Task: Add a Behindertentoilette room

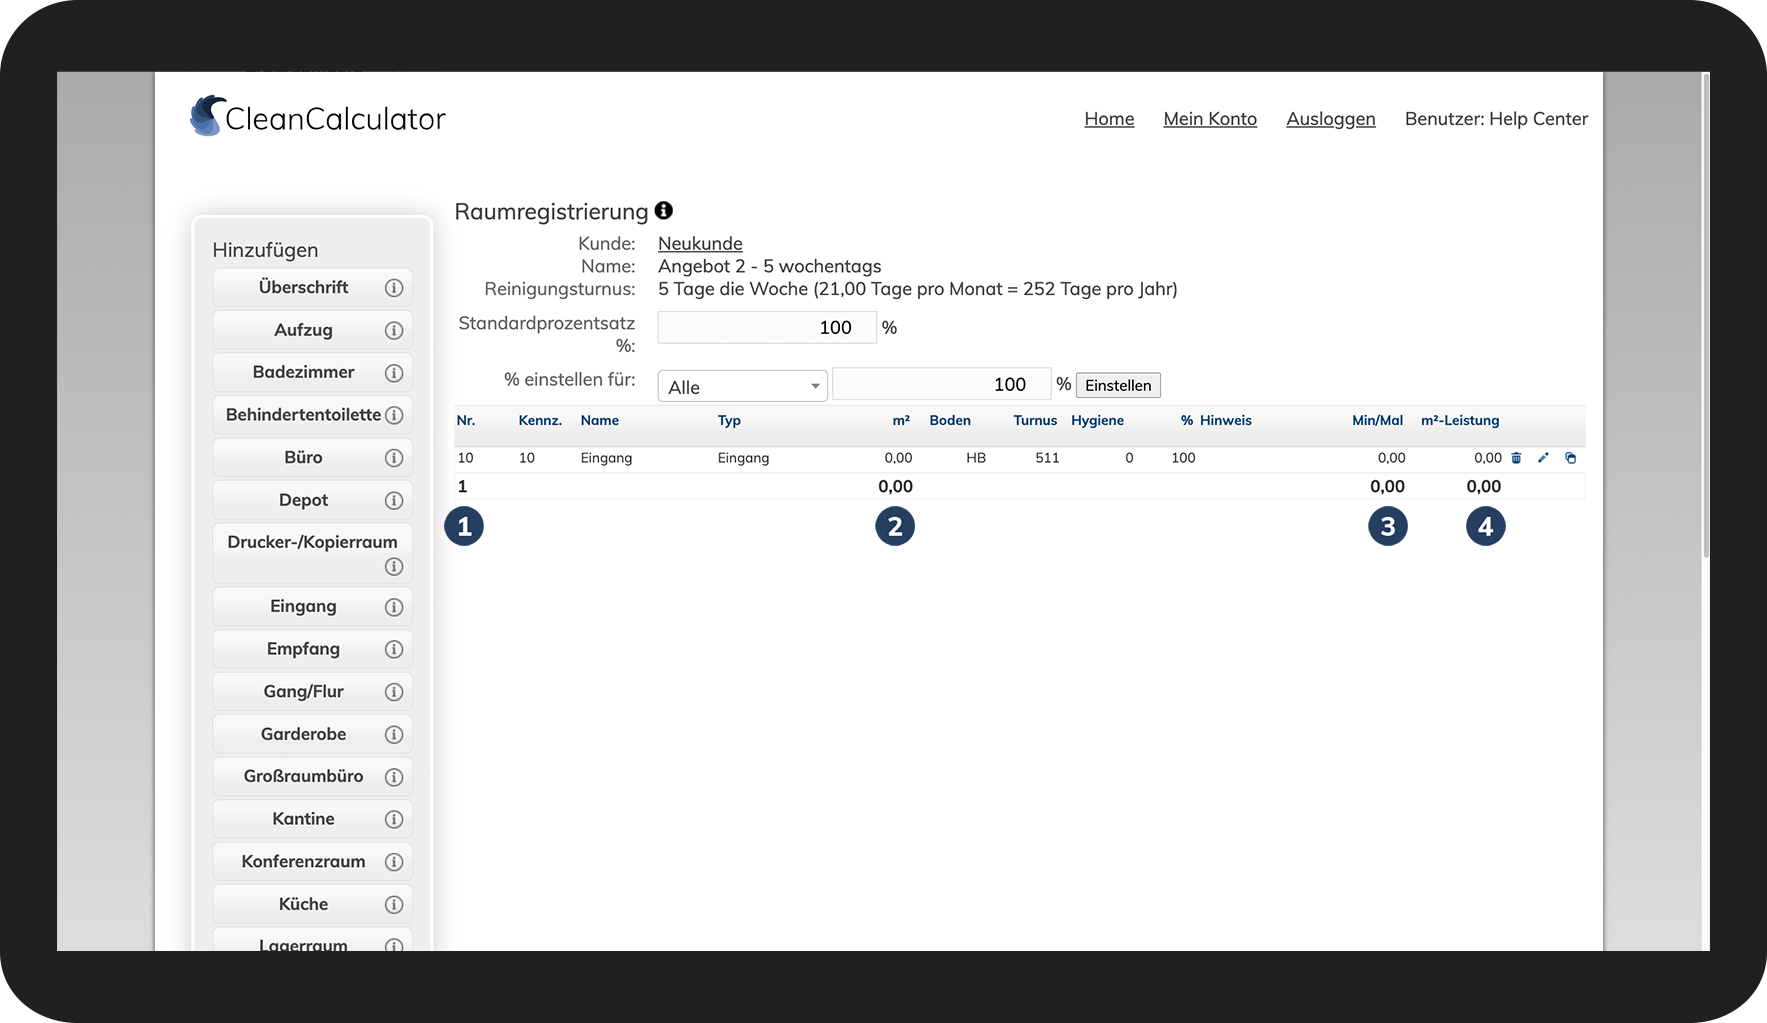Action: click(303, 414)
